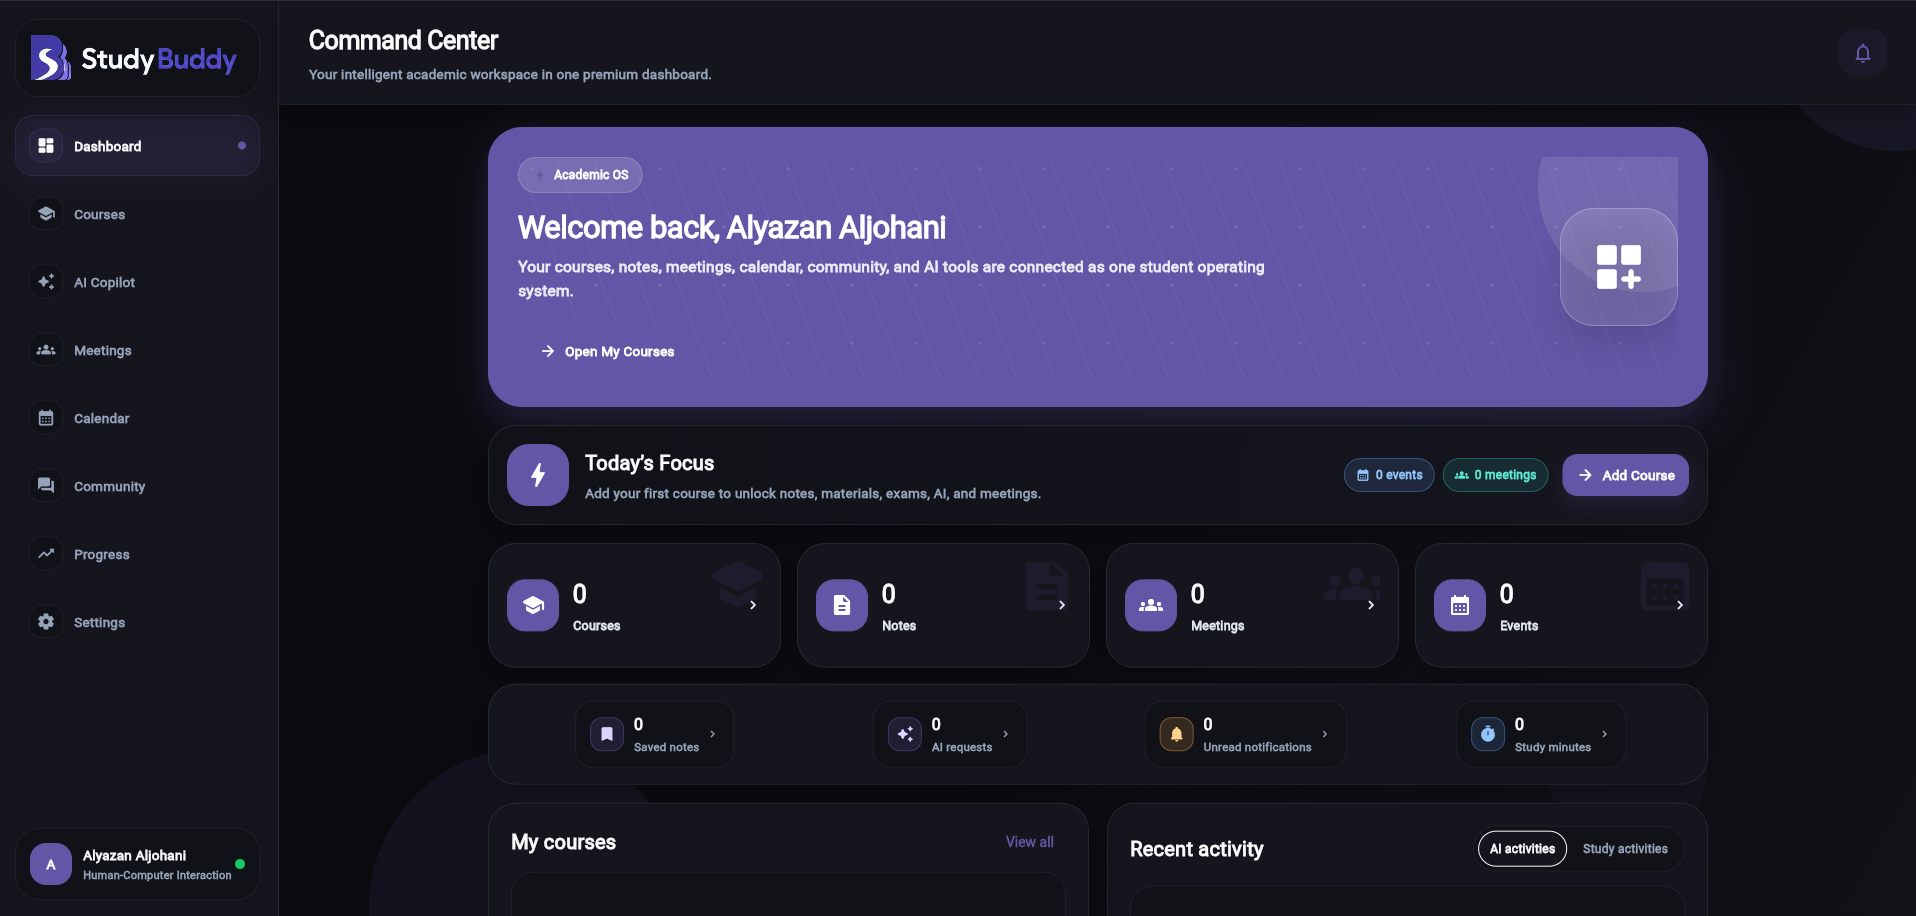Click the StudyBuddy logo
This screenshot has height=916, width=1916.
[134, 59]
